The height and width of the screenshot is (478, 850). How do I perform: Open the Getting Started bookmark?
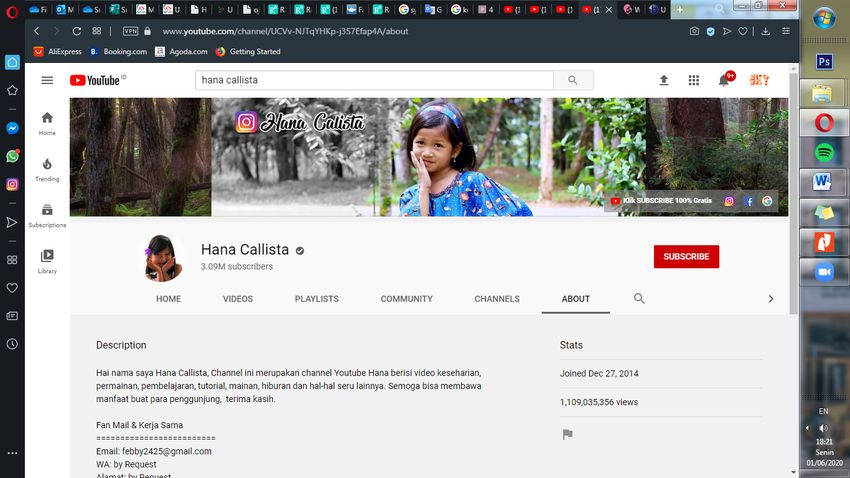click(x=248, y=51)
